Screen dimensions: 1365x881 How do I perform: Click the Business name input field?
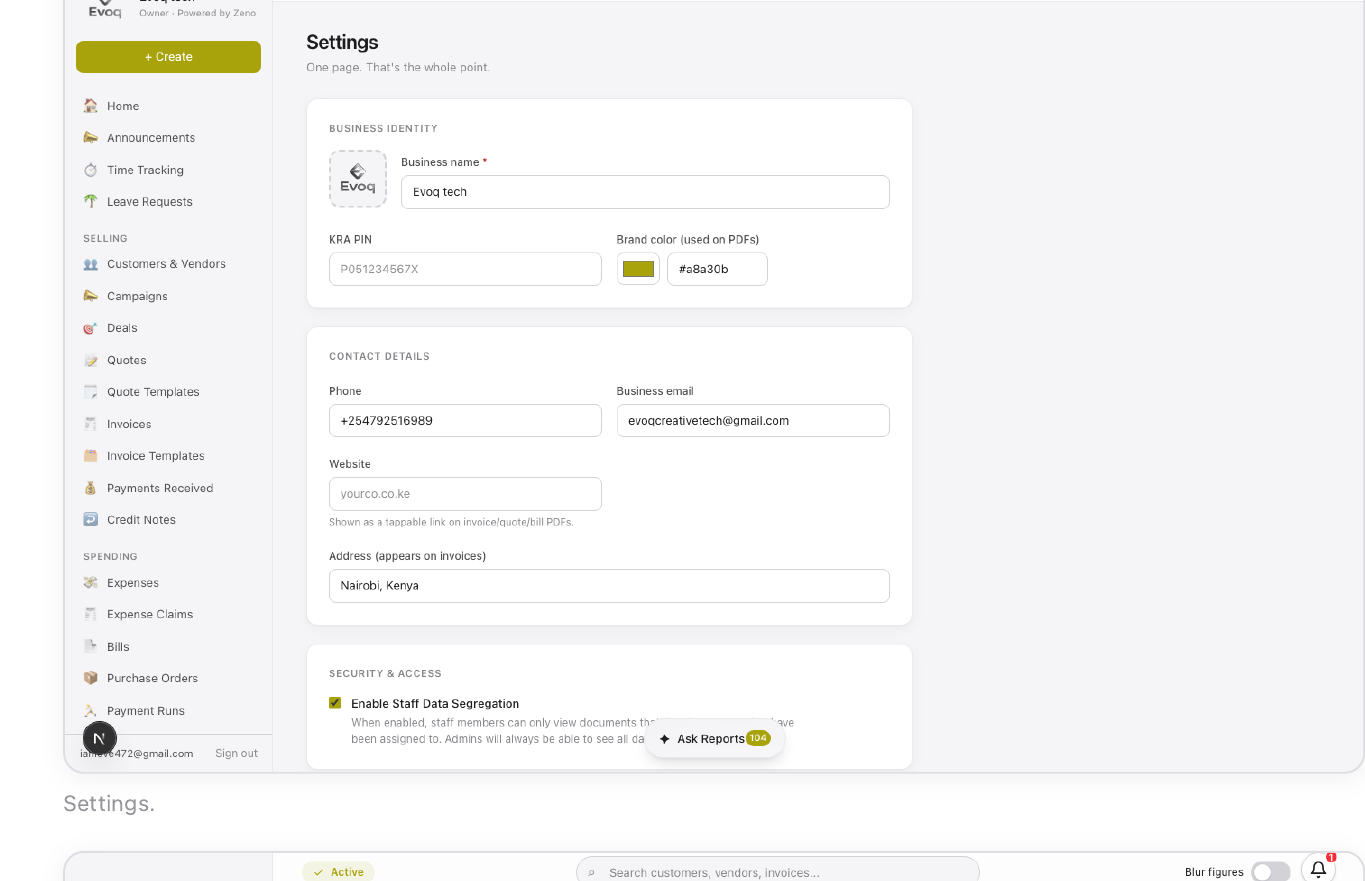point(645,192)
